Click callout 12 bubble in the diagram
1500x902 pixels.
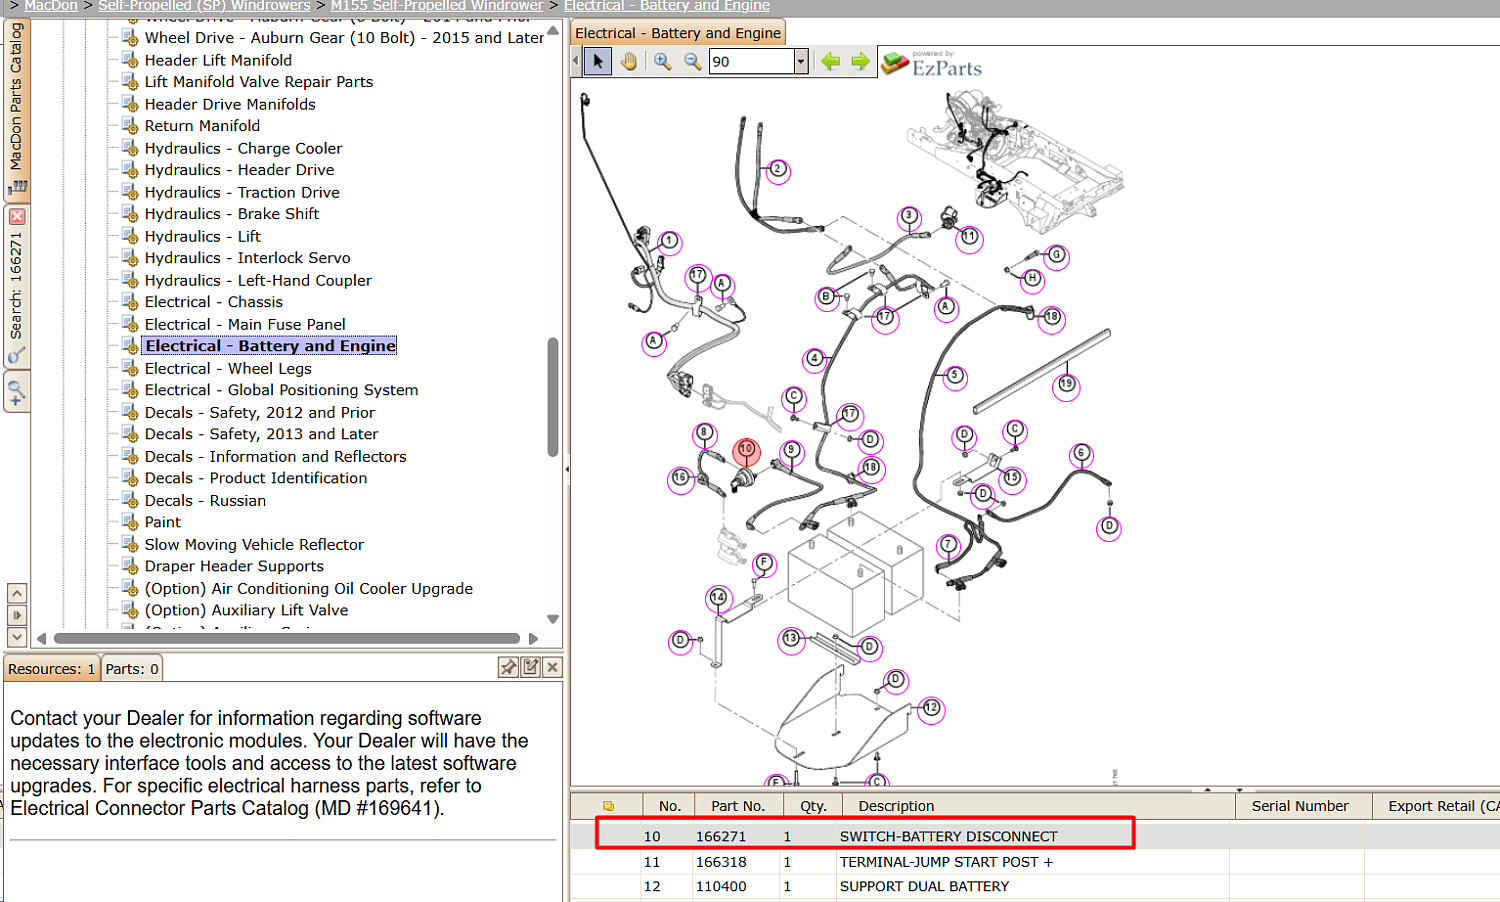tap(932, 708)
